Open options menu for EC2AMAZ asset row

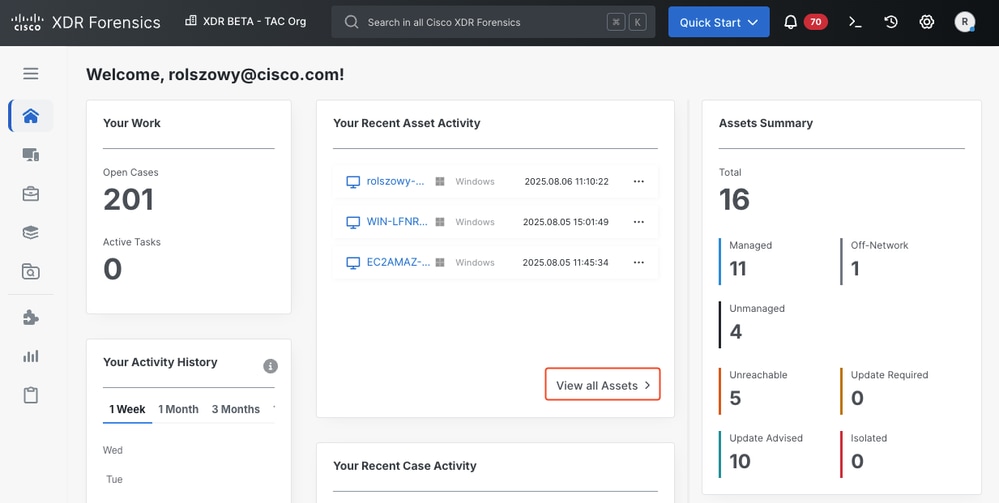[639, 262]
